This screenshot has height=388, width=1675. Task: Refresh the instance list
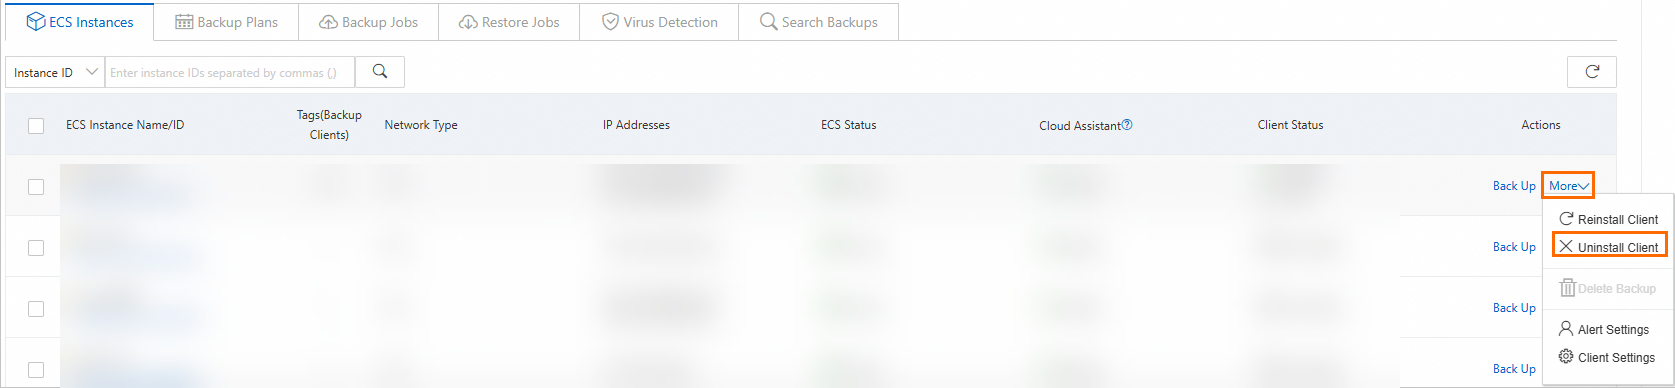(x=1592, y=72)
